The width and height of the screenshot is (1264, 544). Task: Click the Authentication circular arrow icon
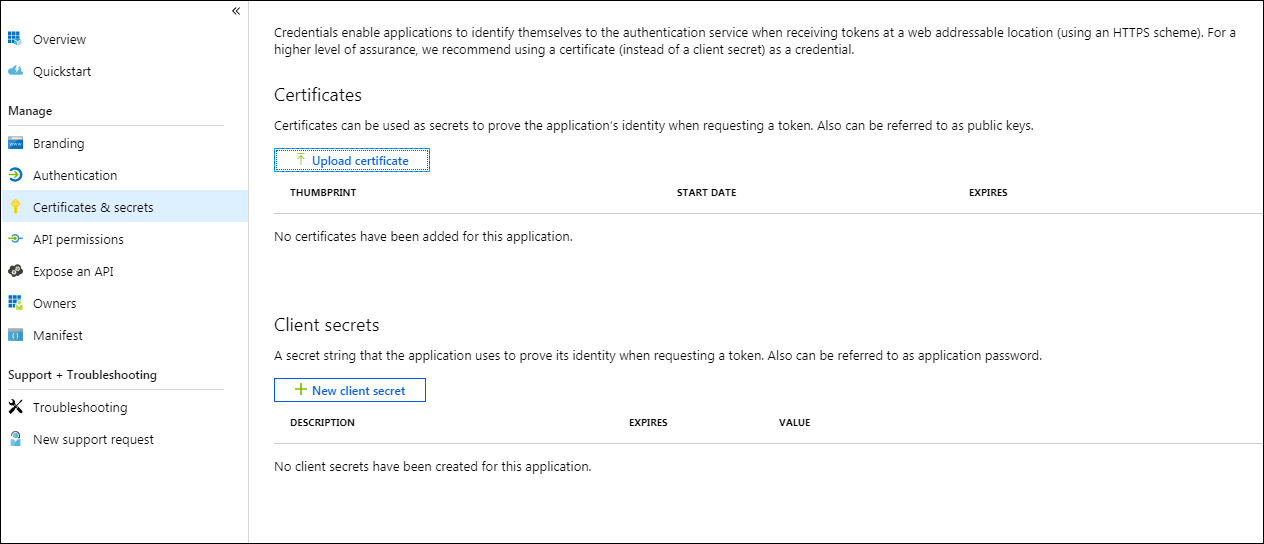pos(15,175)
